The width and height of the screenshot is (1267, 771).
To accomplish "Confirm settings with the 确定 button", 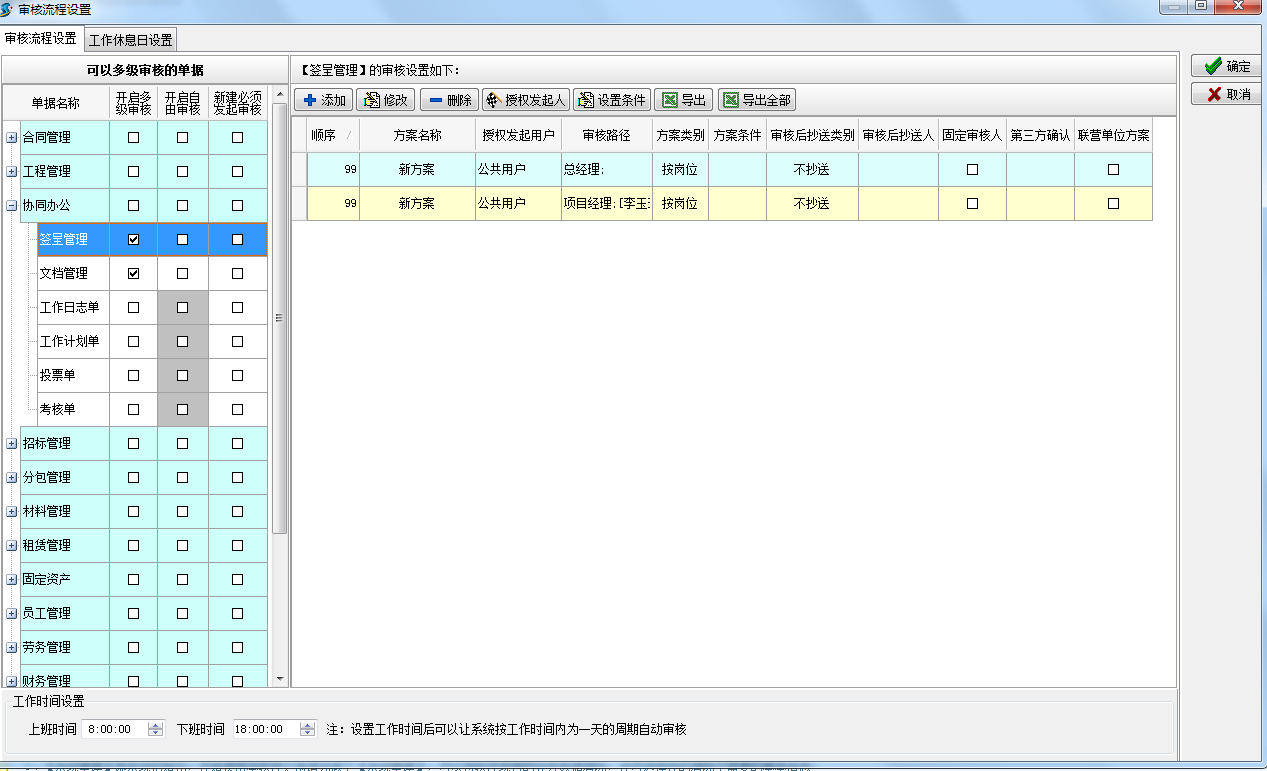I will click(x=1227, y=66).
